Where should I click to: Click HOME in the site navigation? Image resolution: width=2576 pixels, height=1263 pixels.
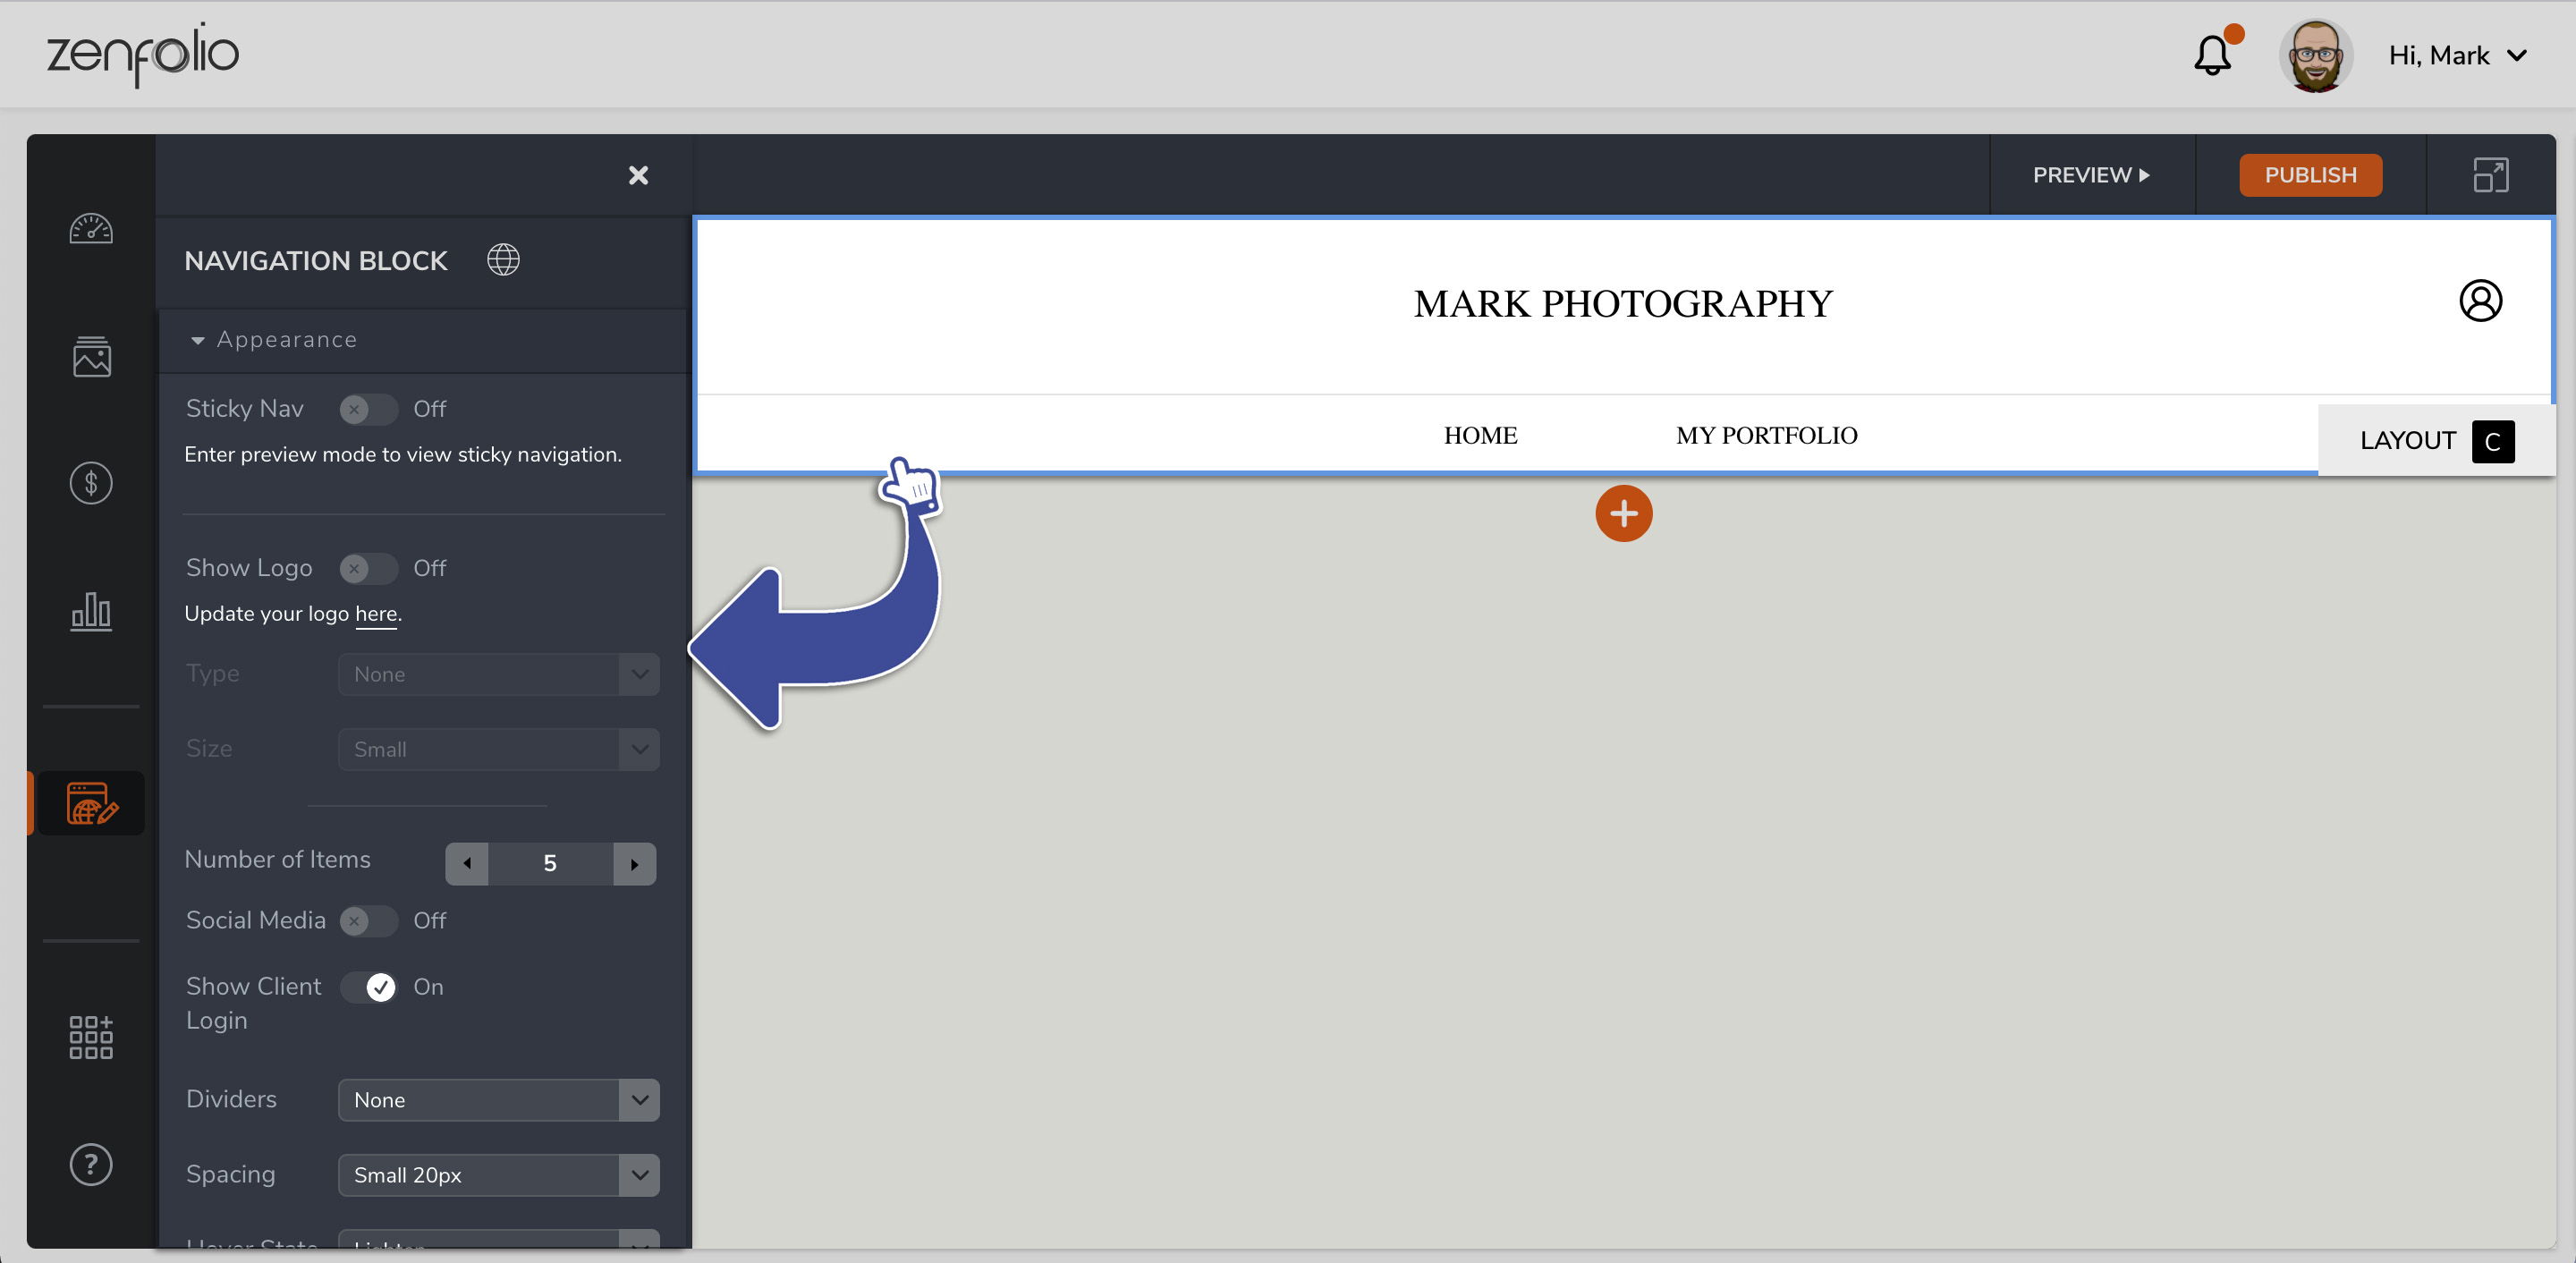[1480, 435]
